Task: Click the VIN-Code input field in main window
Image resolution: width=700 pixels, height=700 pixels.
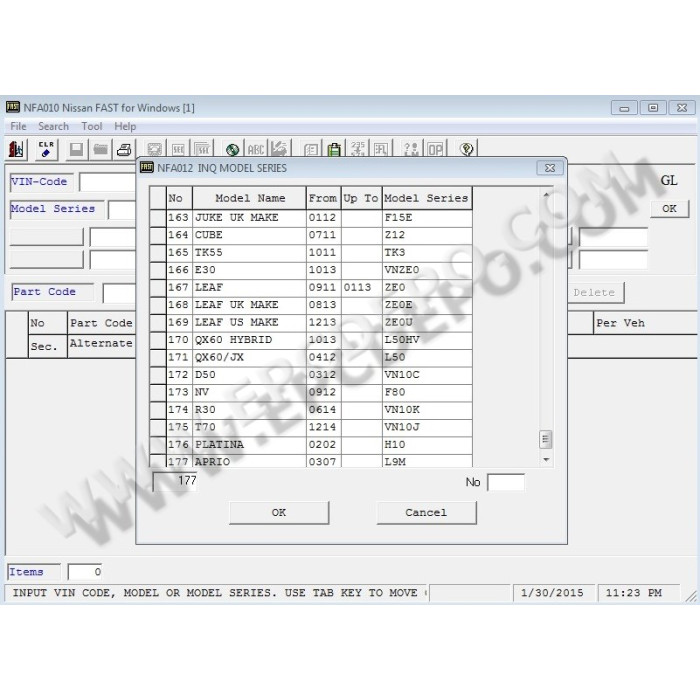Action: 108,182
